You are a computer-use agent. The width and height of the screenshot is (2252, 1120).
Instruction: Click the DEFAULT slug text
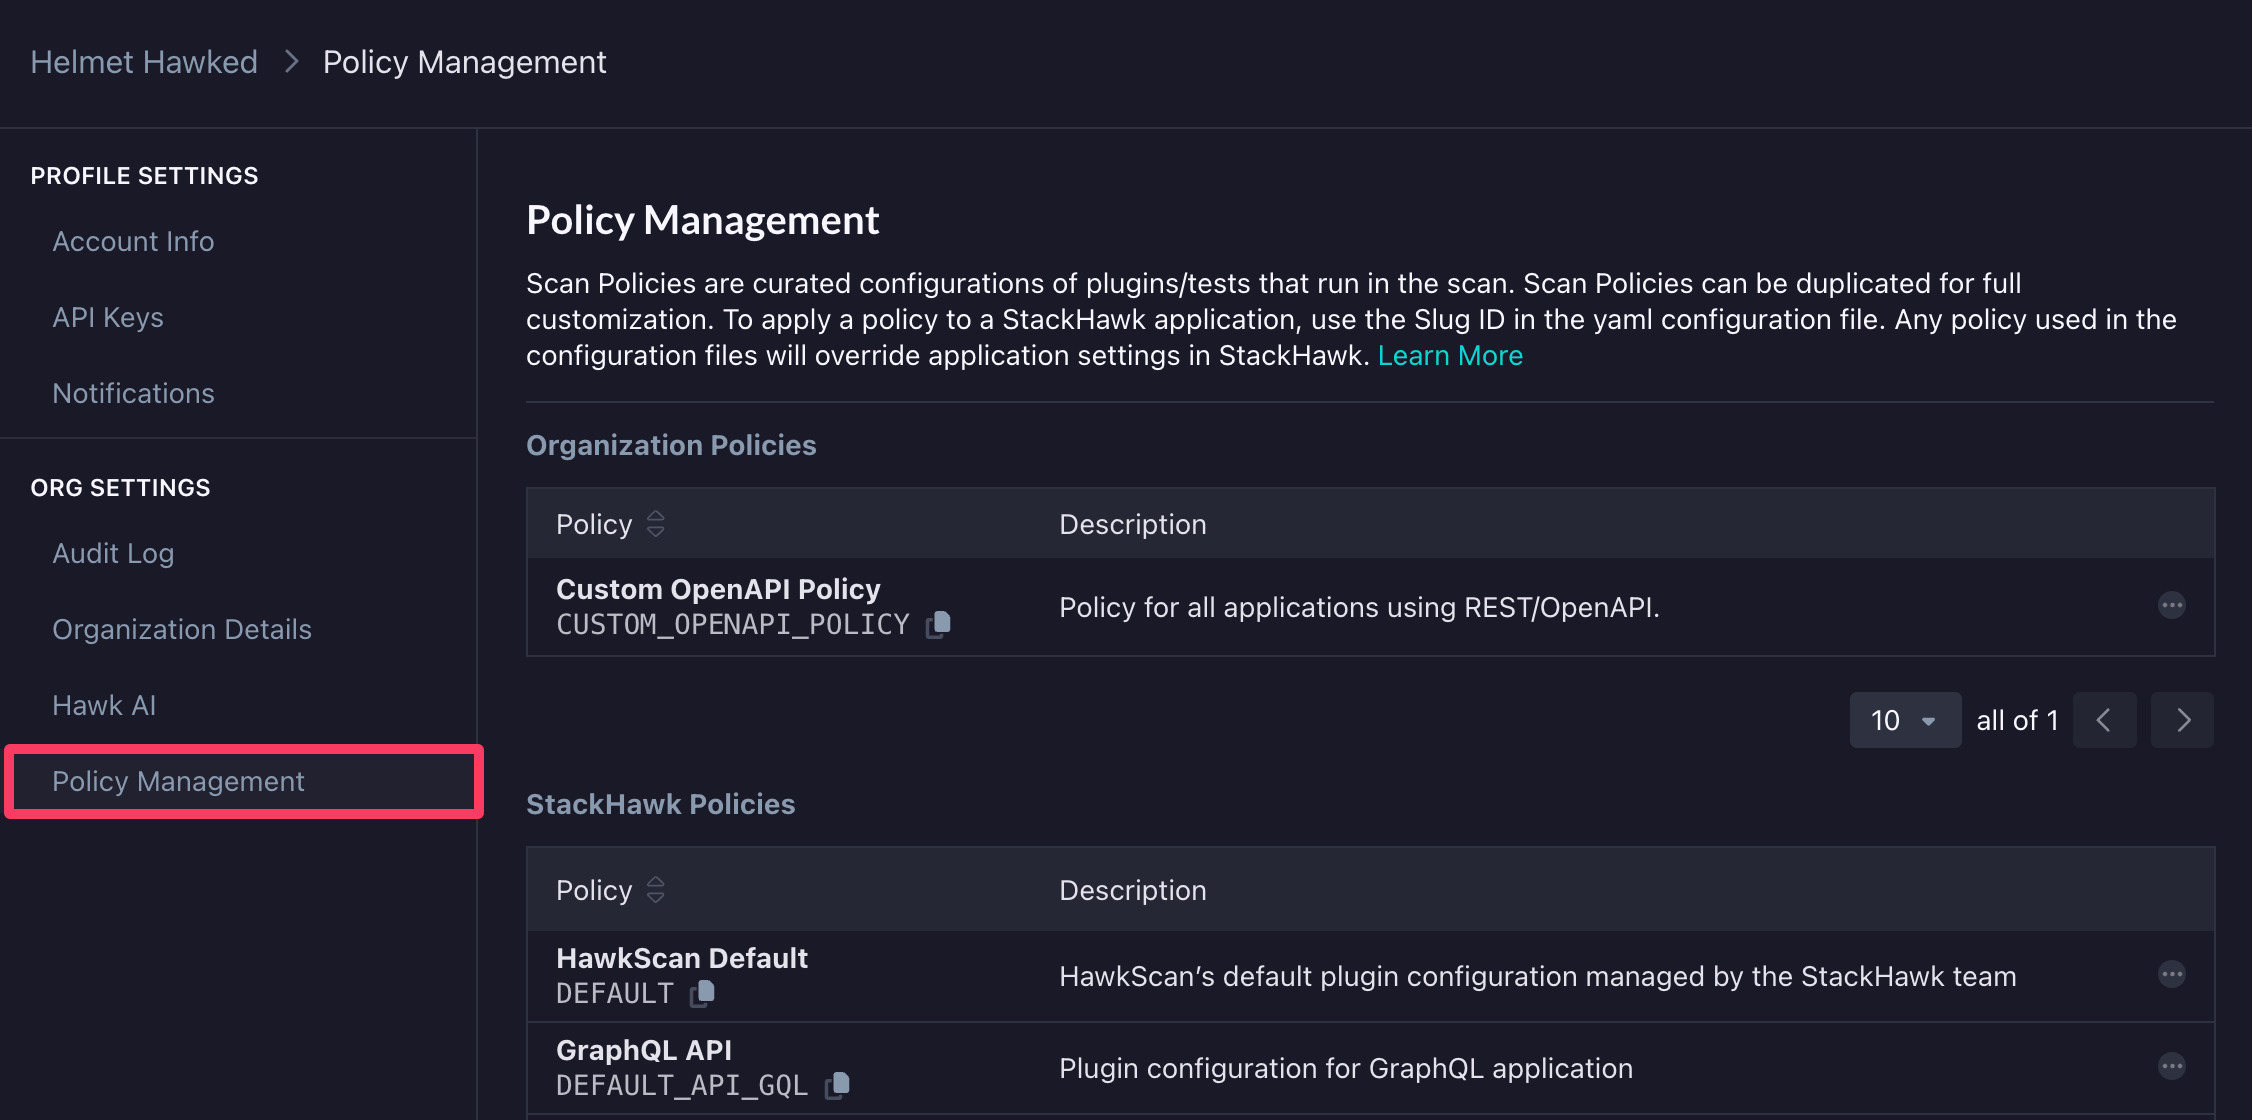click(x=615, y=994)
